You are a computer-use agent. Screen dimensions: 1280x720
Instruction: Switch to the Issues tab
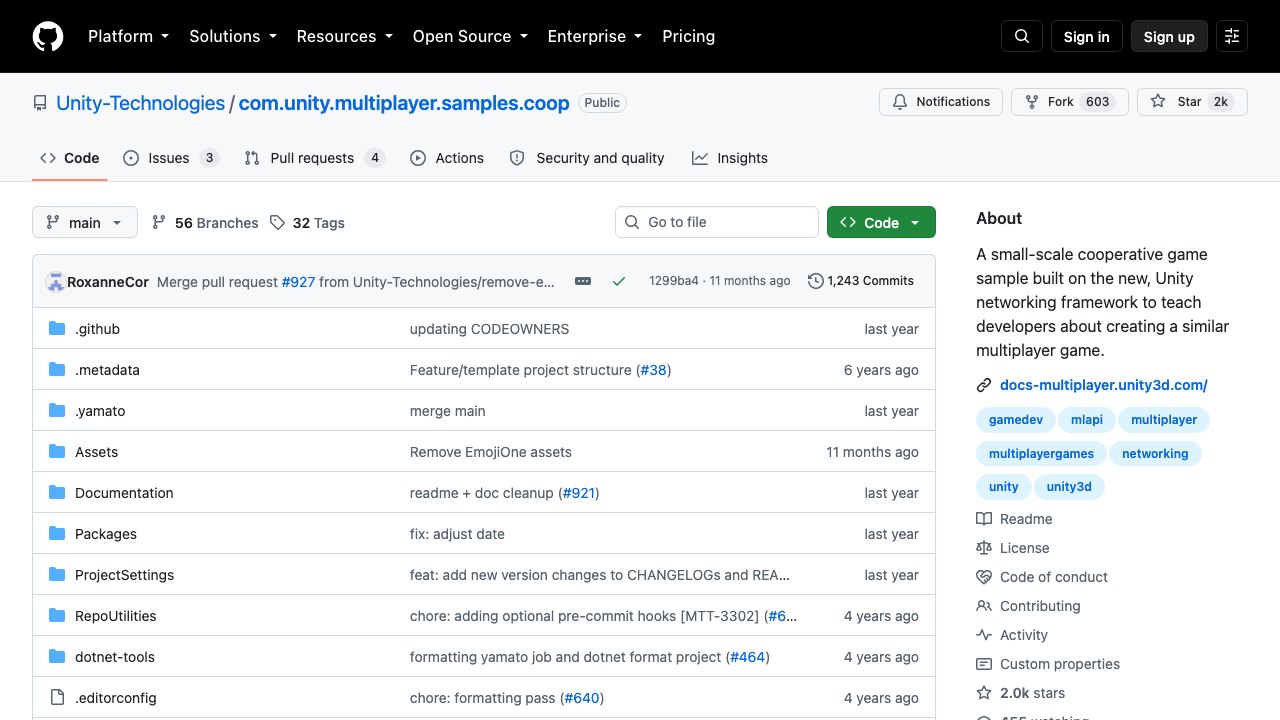[171, 158]
